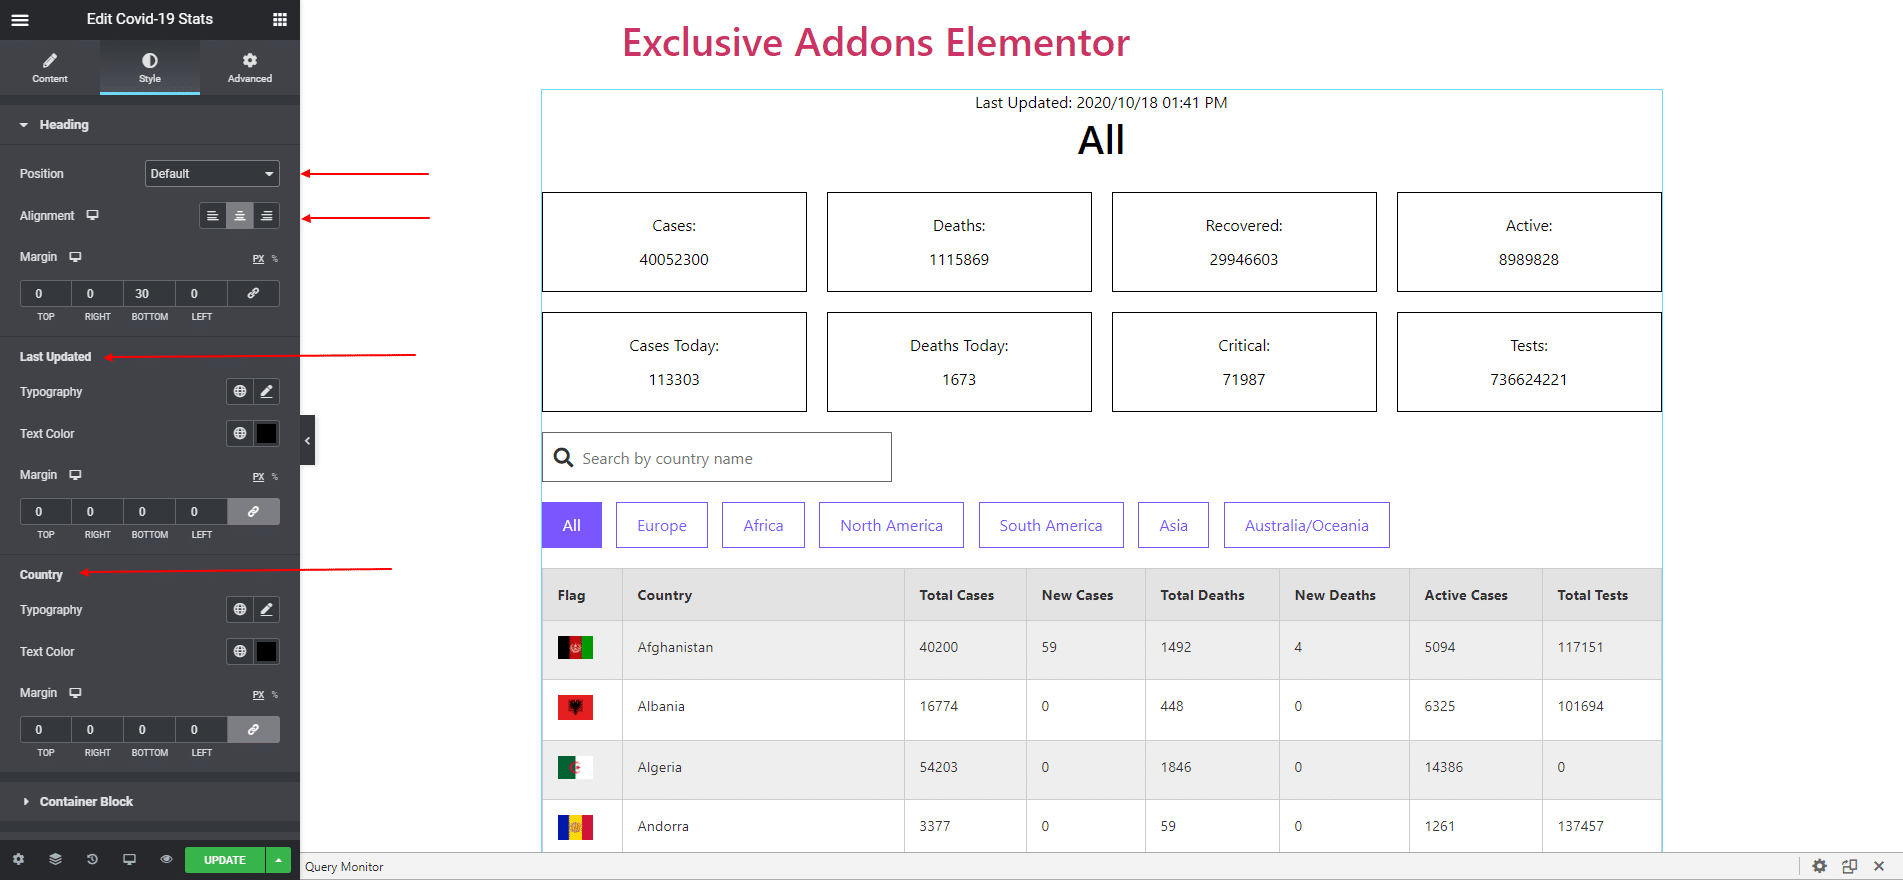Image resolution: width=1903 pixels, height=880 pixels.
Task: Set heading alignment to right
Action: pyautogui.click(x=266, y=216)
